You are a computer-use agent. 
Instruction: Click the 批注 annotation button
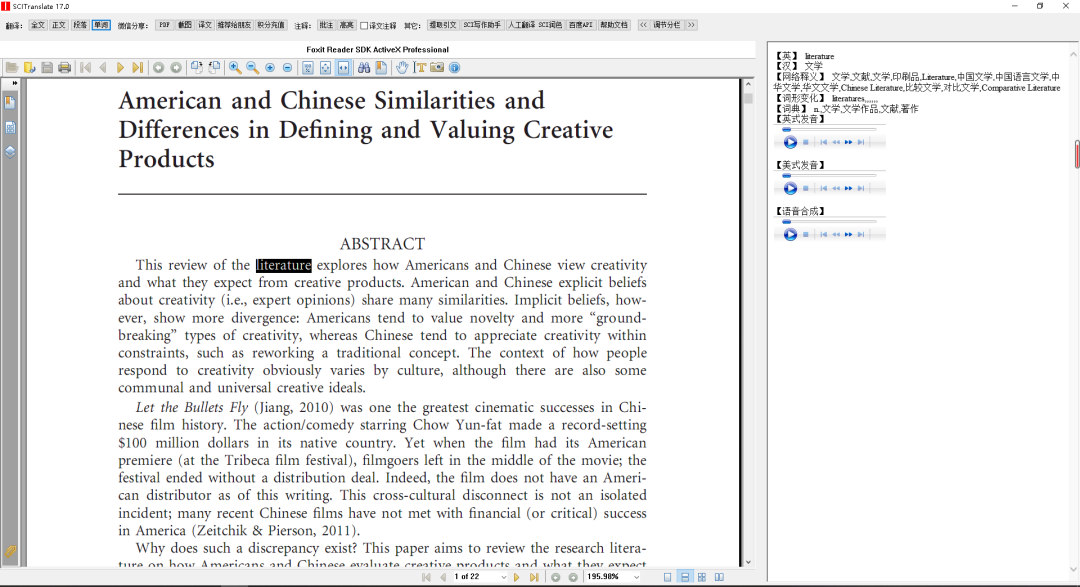(326, 25)
